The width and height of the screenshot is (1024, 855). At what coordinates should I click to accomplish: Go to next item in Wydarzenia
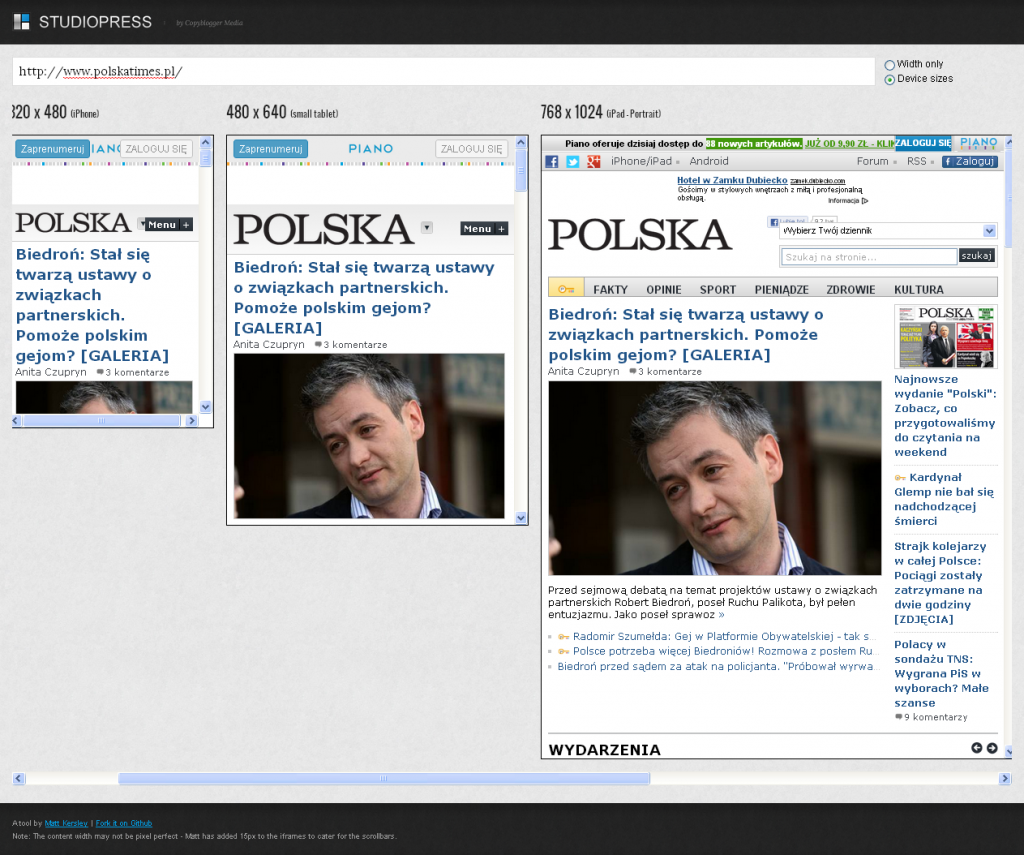pos(992,748)
